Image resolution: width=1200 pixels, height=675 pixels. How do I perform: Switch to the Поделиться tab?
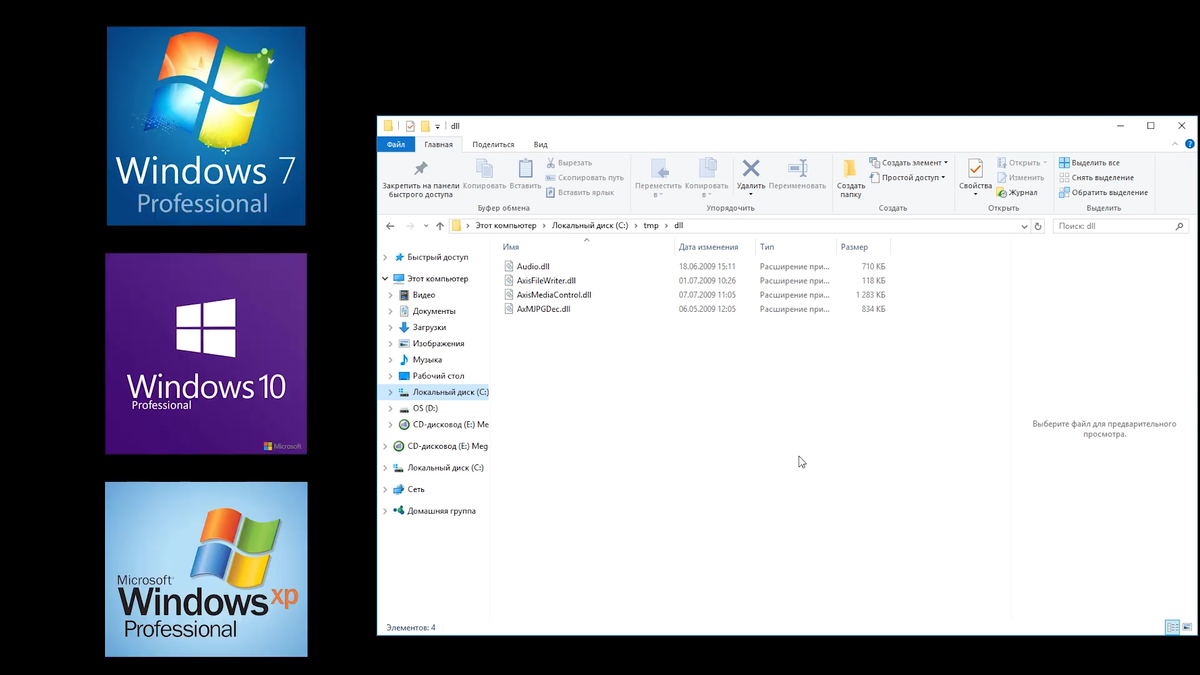pyautogui.click(x=493, y=144)
